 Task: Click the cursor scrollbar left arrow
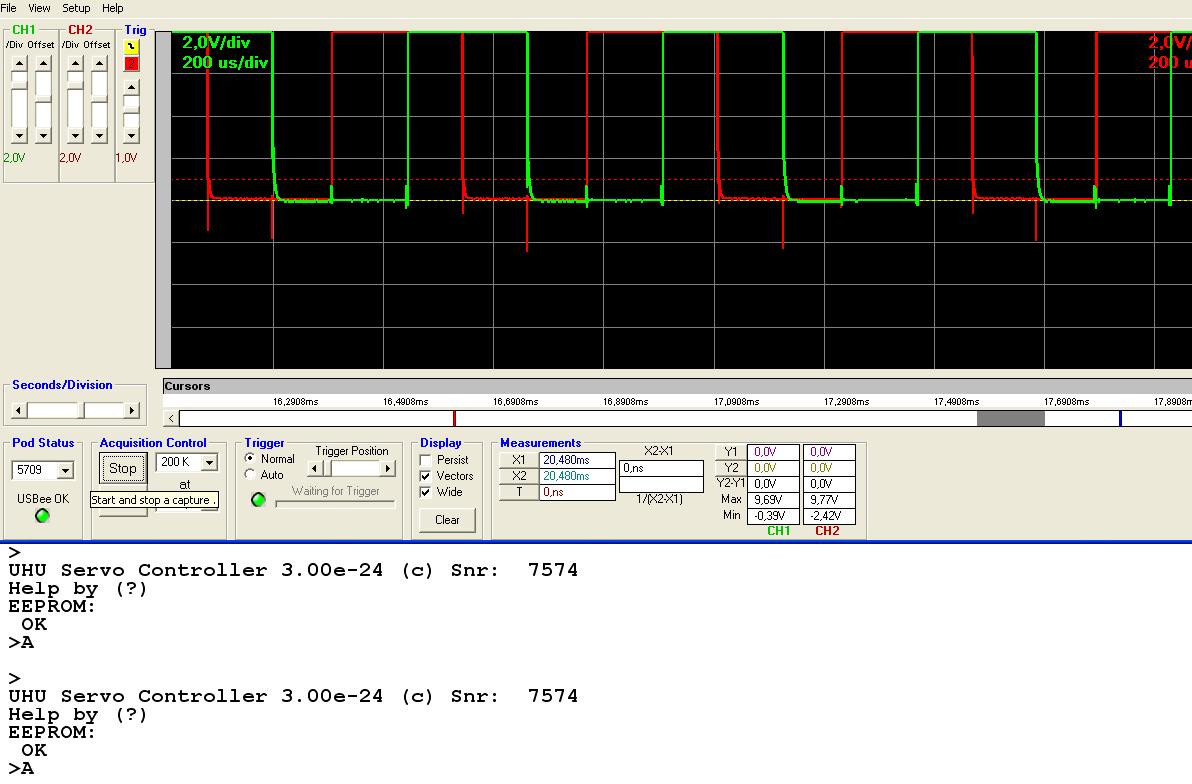pos(171,418)
